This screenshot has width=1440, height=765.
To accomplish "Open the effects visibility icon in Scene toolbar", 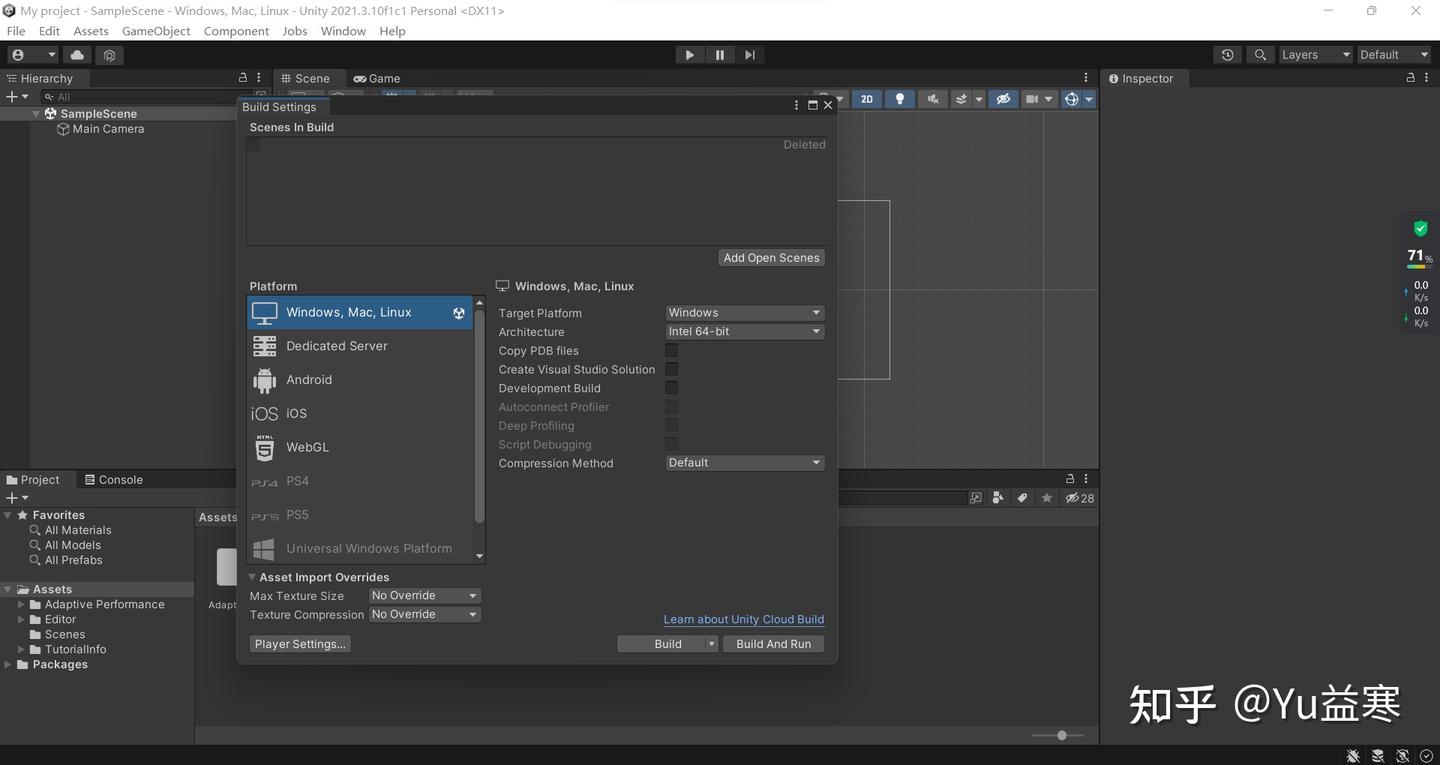I will 963,98.
